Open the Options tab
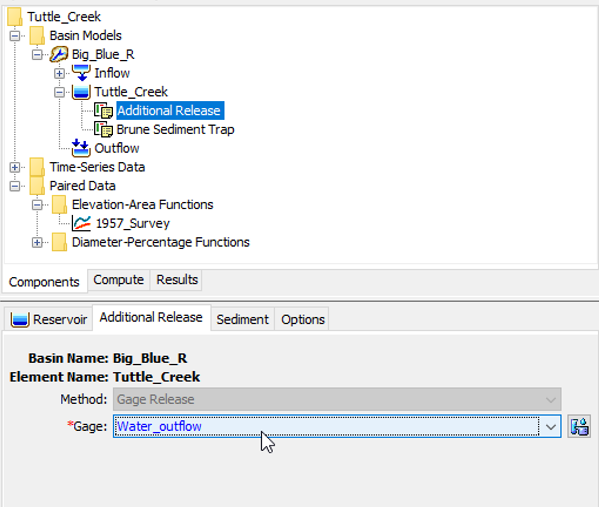The image size is (599, 507). [303, 319]
